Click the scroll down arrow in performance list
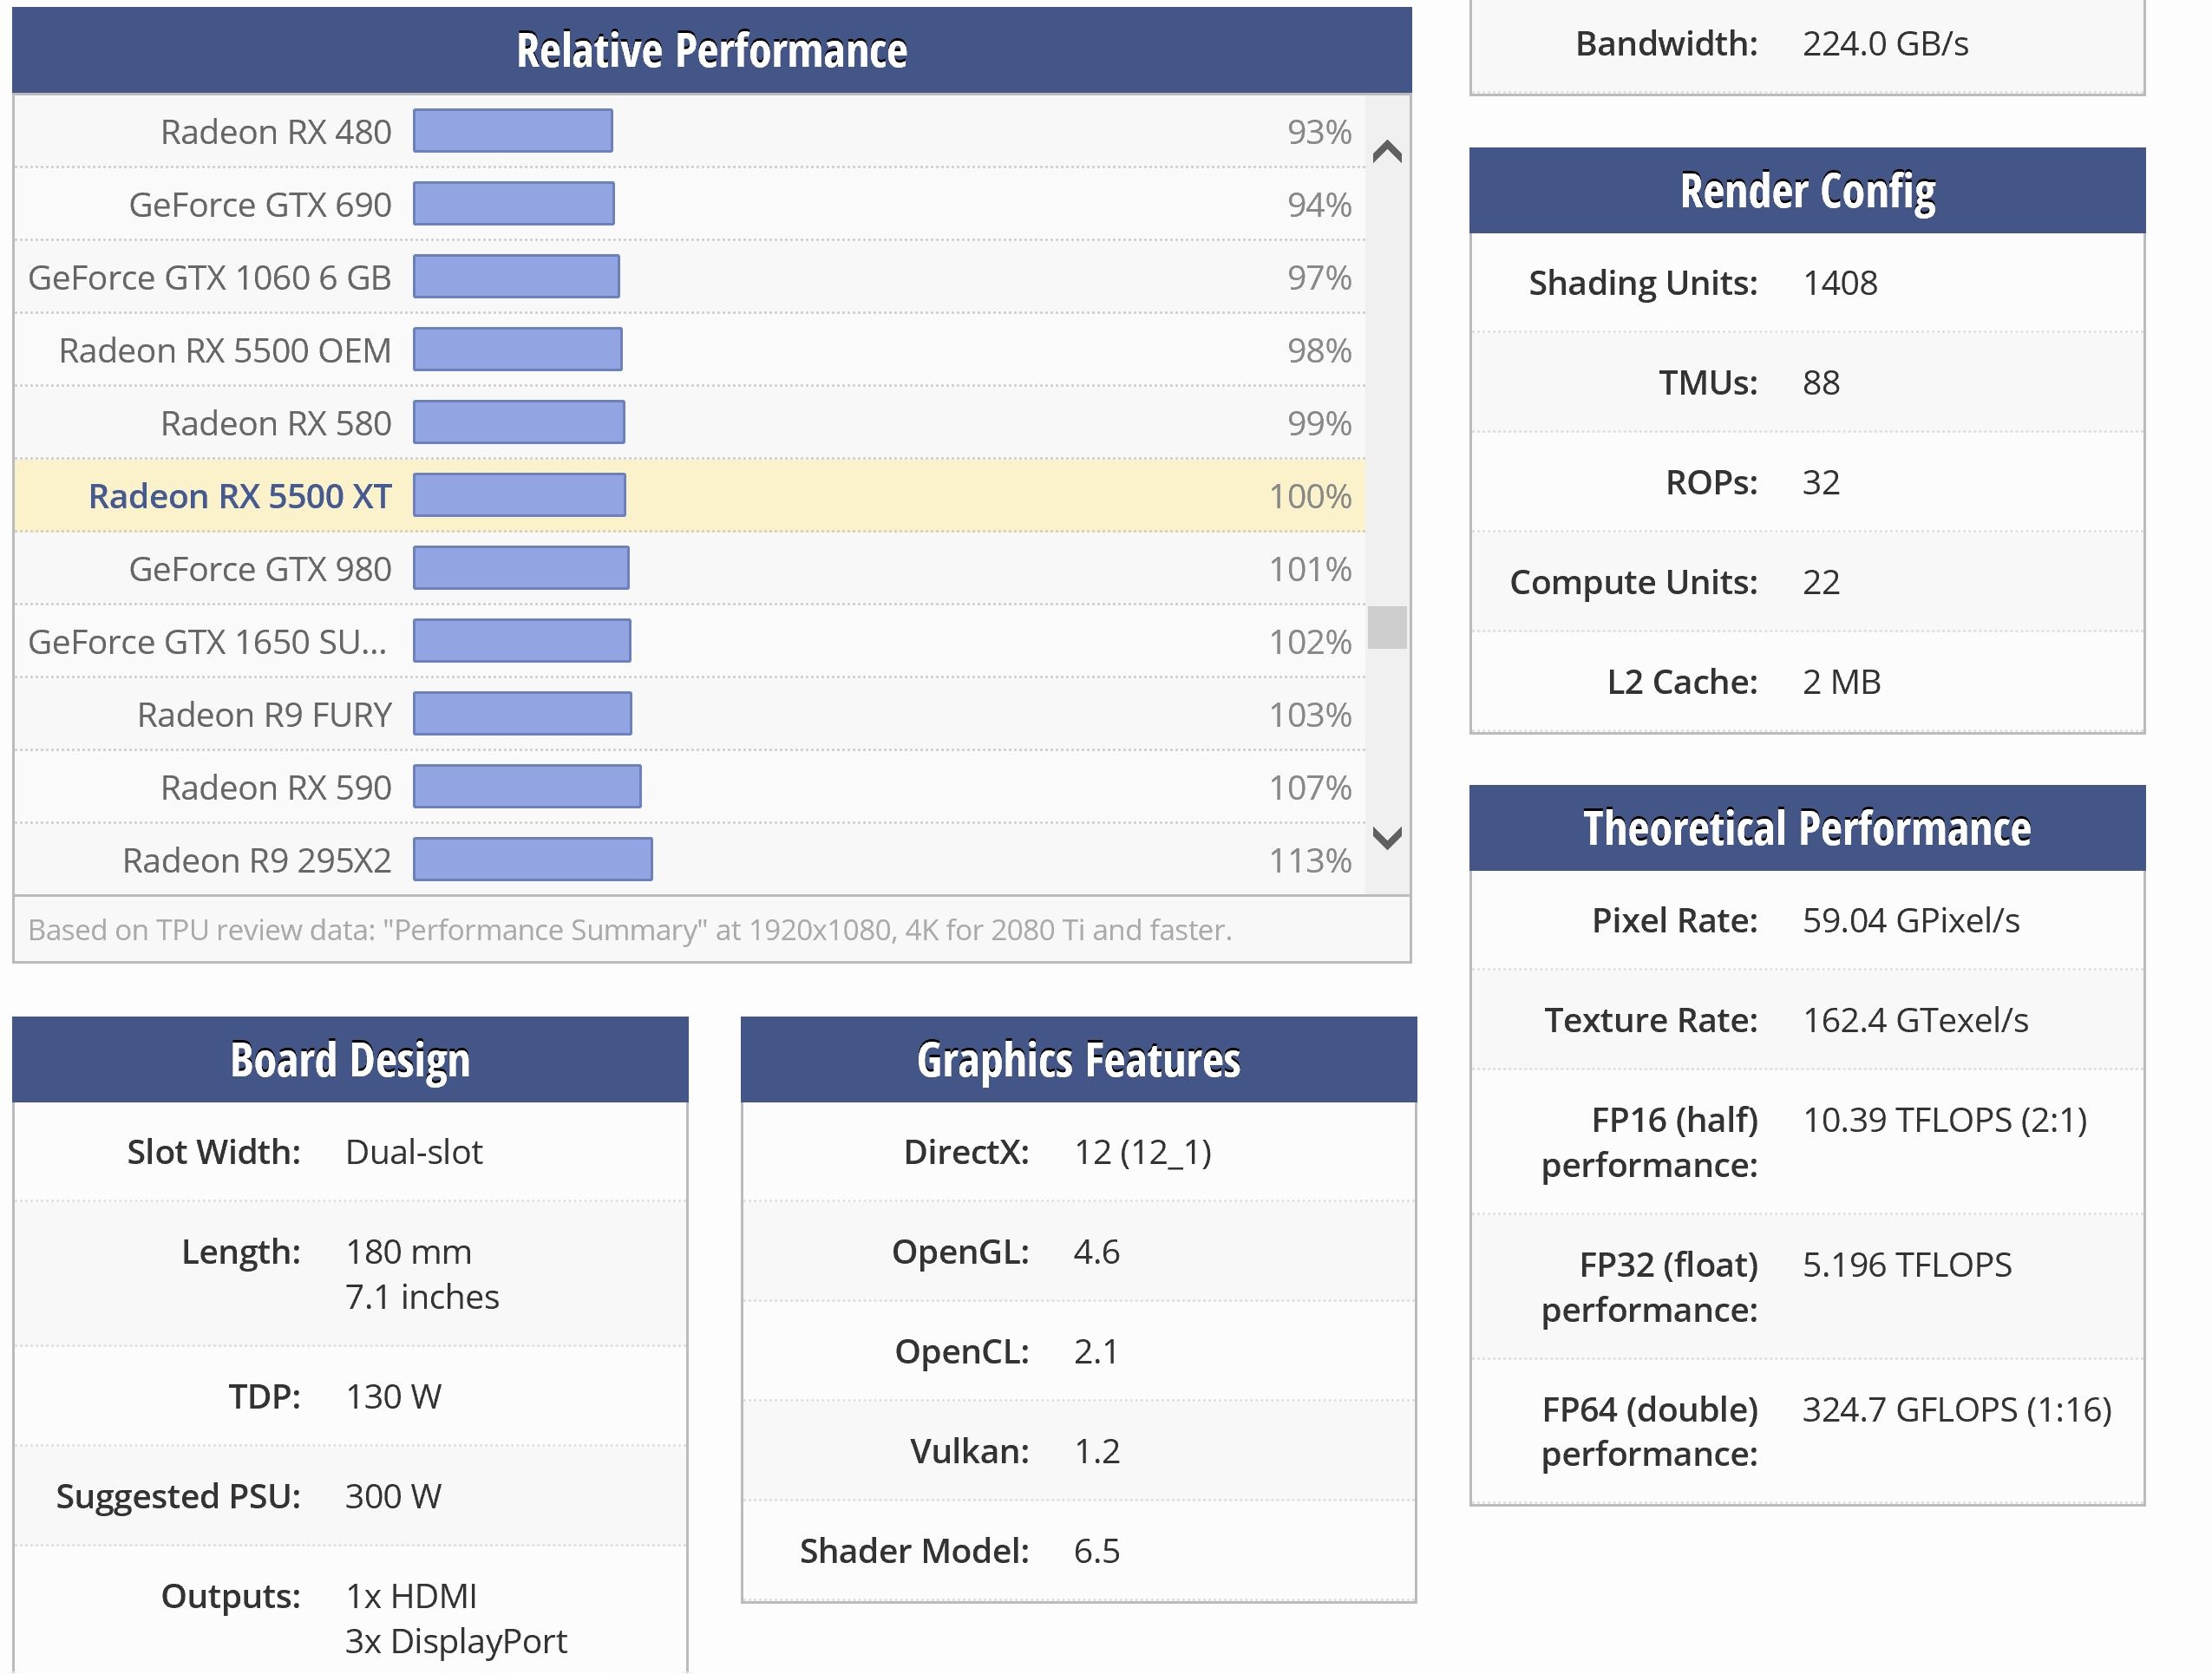This screenshot has height=1674, width=2212. click(1387, 837)
